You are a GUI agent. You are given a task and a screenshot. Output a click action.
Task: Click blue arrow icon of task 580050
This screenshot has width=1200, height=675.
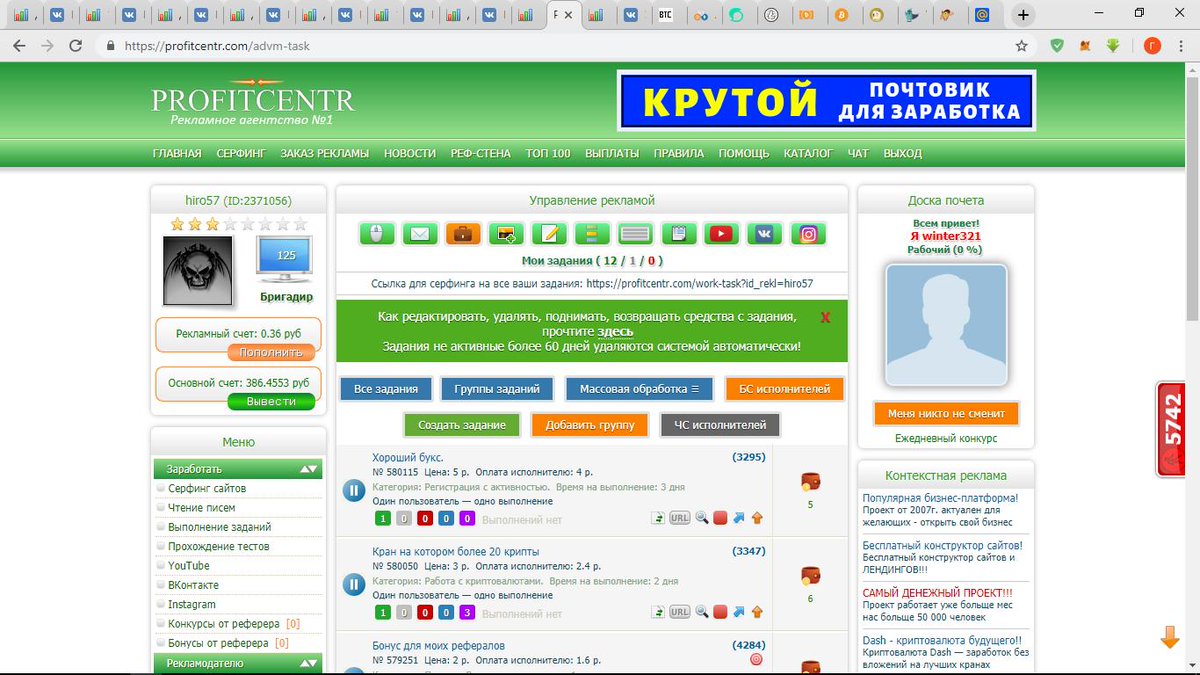pos(738,612)
